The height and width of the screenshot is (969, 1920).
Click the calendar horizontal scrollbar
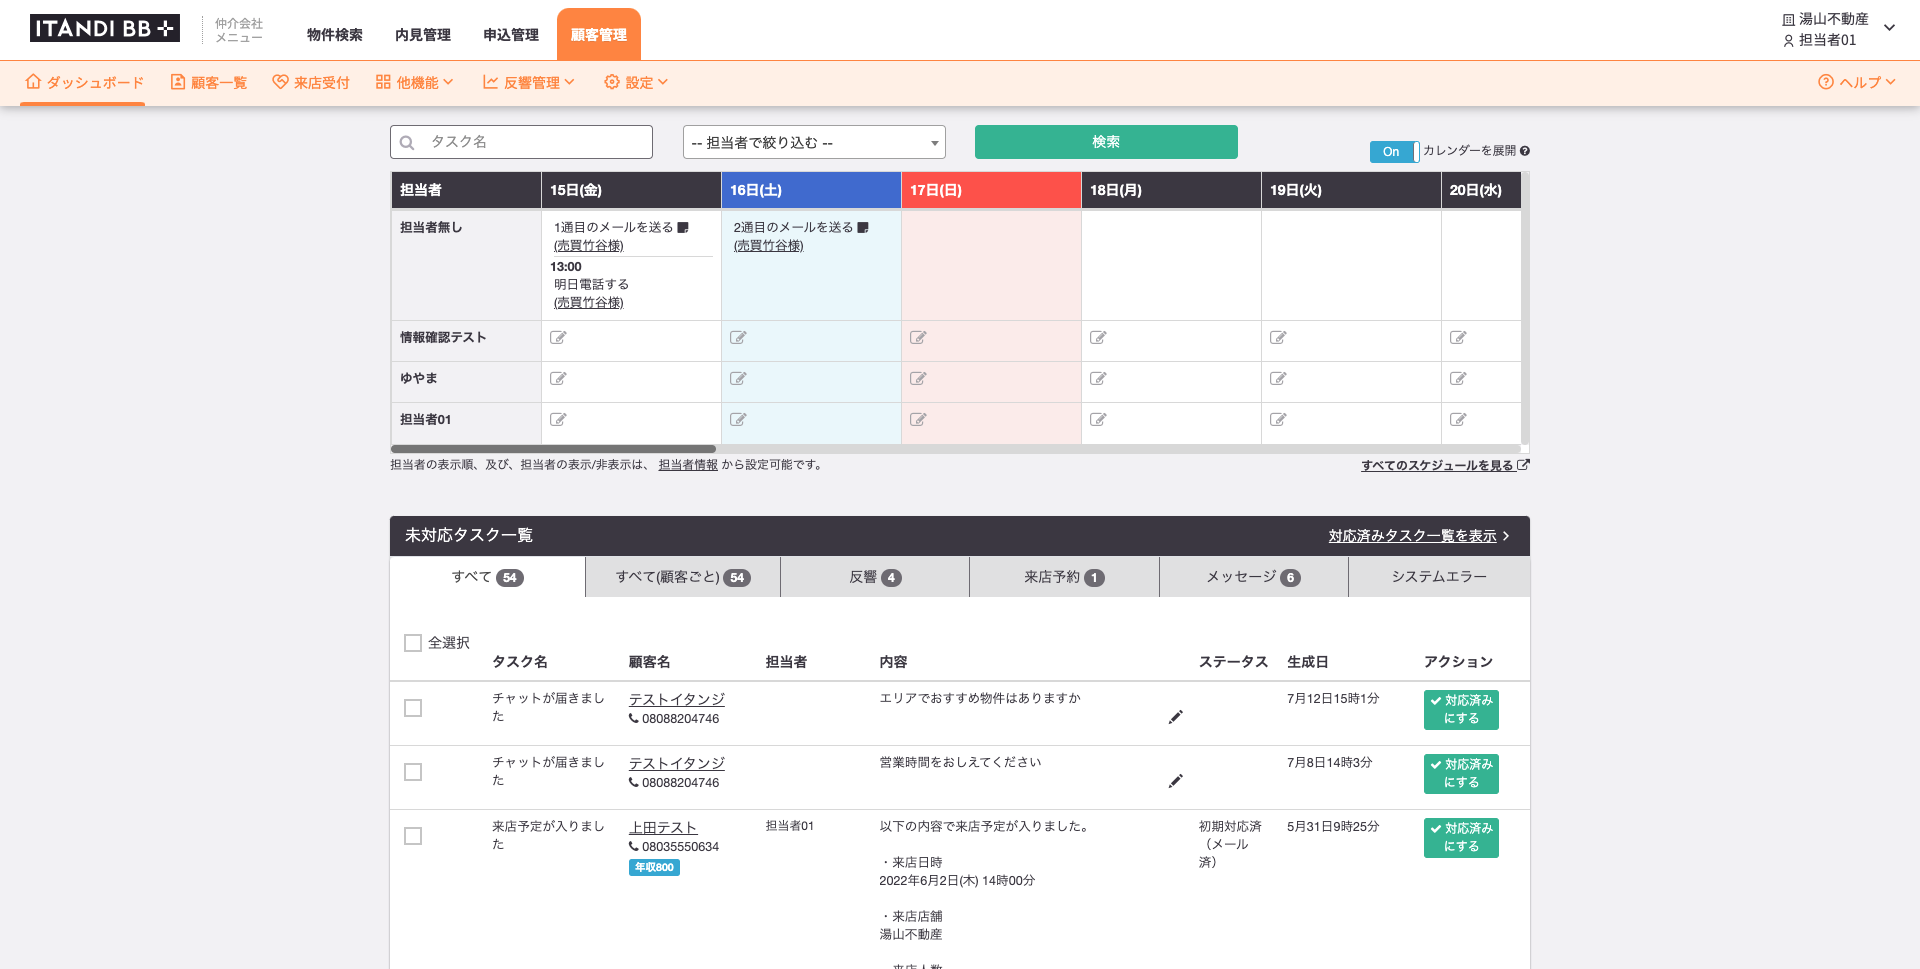pos(553,449)
